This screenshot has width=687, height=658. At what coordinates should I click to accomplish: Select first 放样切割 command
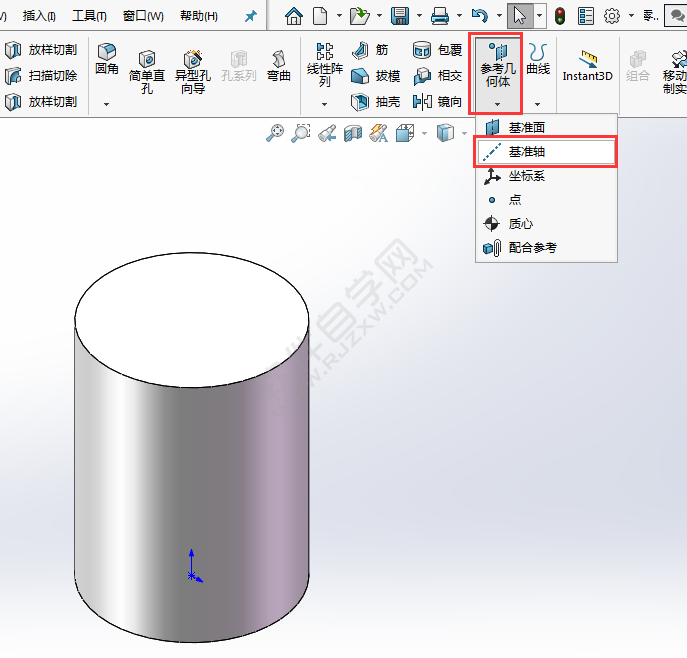point(41,50)
